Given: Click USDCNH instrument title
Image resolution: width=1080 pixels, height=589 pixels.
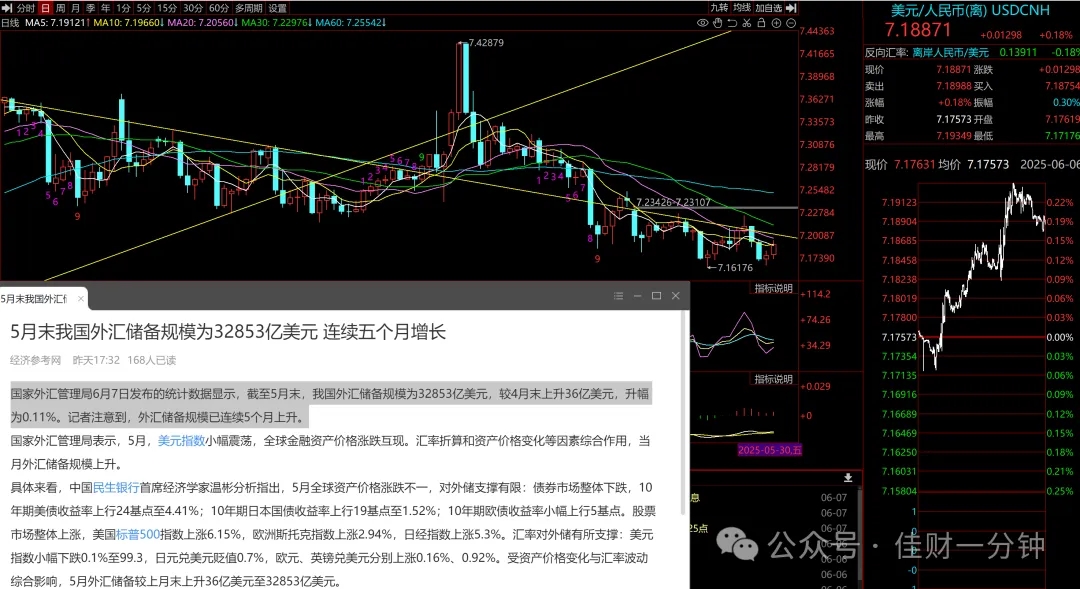Looking at the screenshot, I should 970,10.
